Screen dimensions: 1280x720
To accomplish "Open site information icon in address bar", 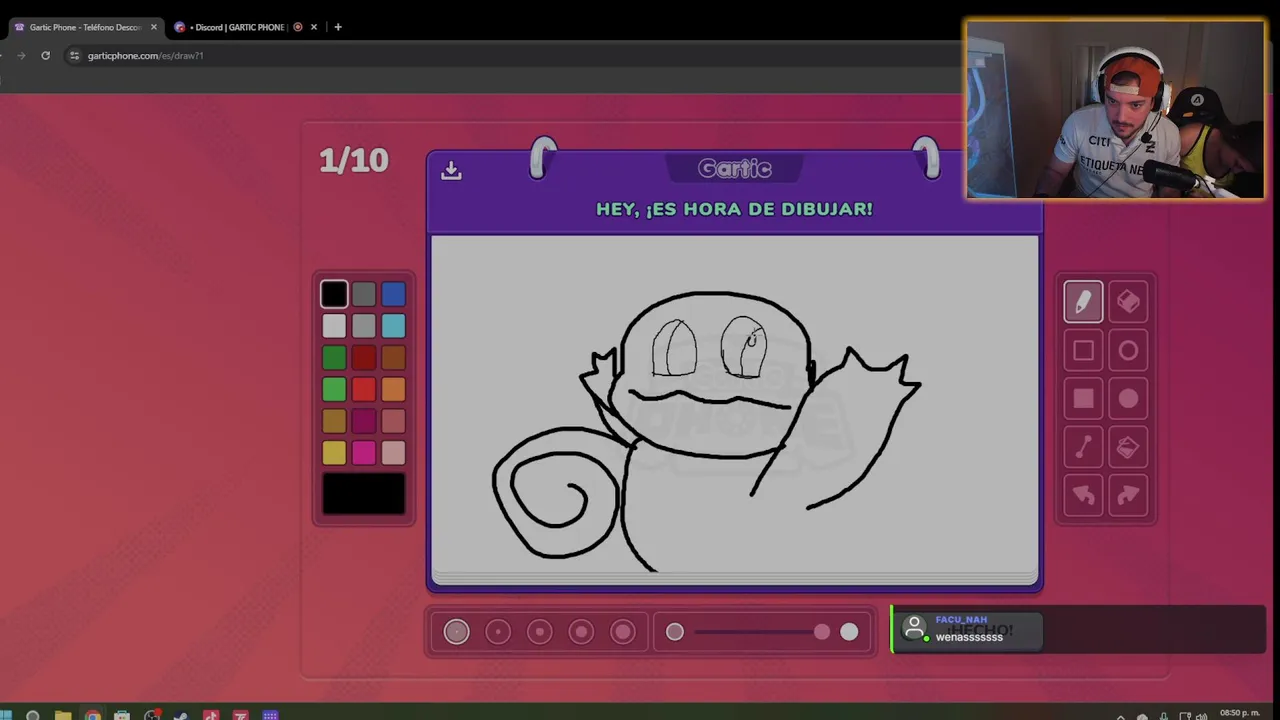I will pyautogui.click(x=74, y=55).
